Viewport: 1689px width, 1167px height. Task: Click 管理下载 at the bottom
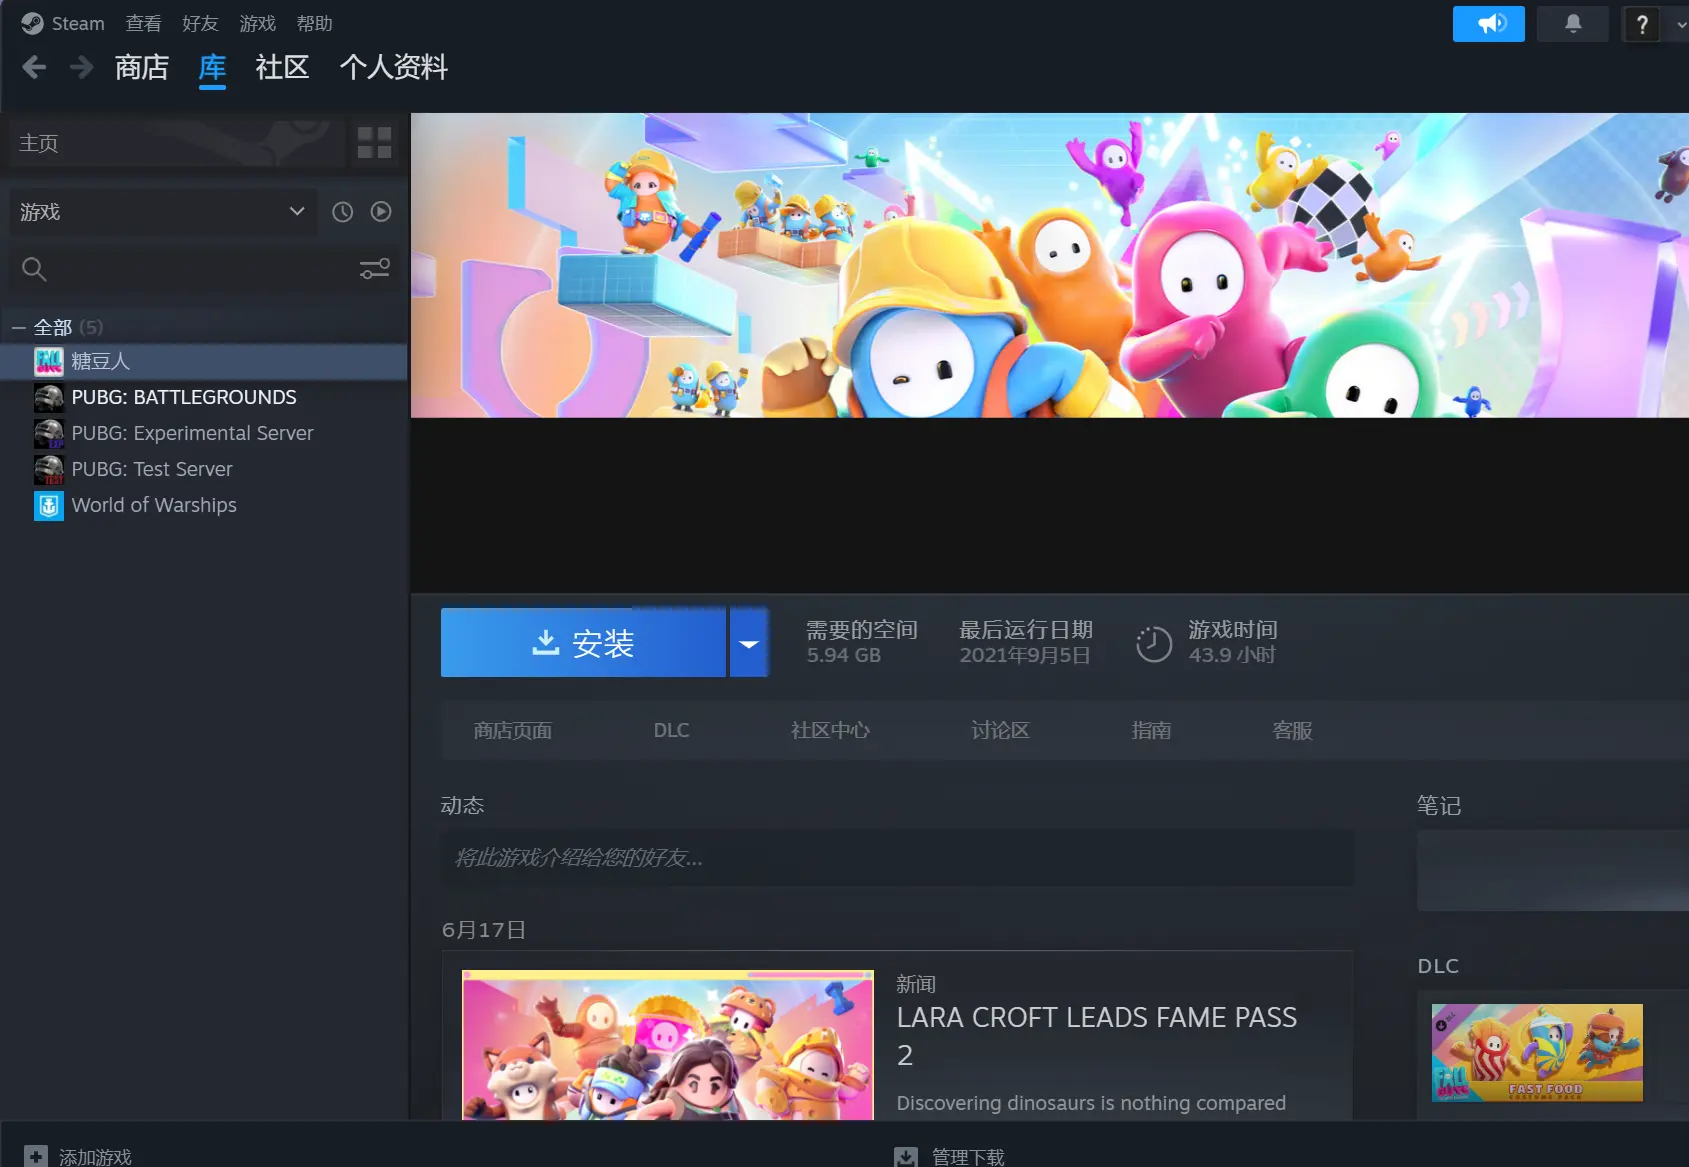click(x=968, y=1157)
